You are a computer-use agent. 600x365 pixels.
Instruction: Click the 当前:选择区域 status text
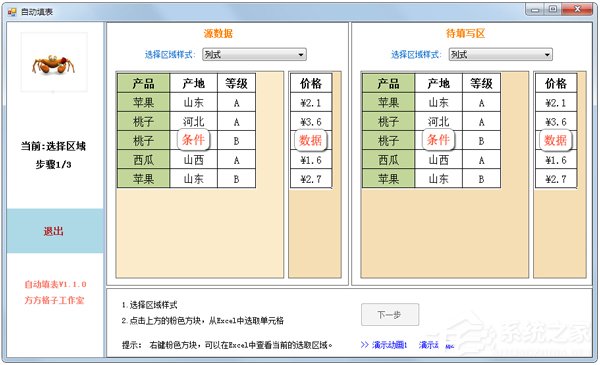pos(54,146)
